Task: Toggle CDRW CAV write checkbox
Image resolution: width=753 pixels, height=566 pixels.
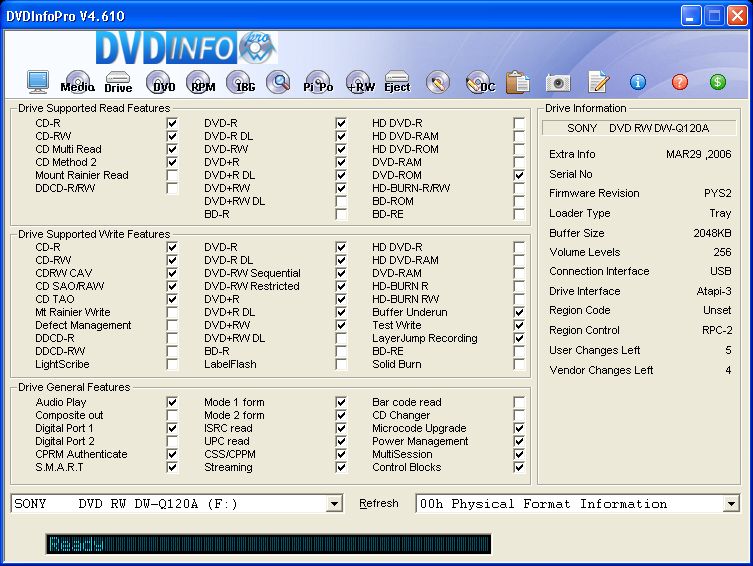Action: [x=172, y=273]
